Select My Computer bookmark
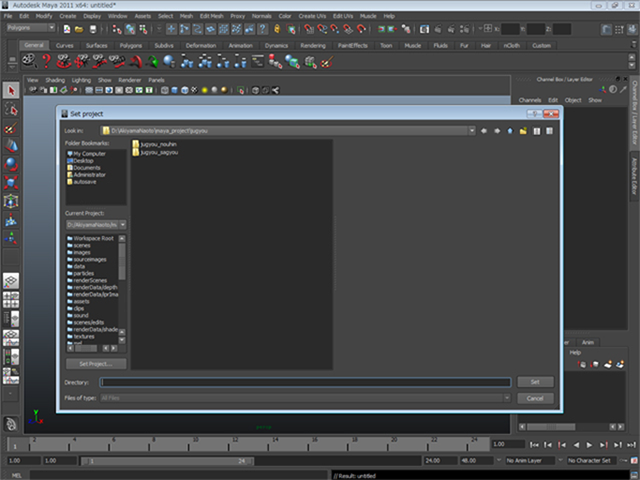 [86, 154]
